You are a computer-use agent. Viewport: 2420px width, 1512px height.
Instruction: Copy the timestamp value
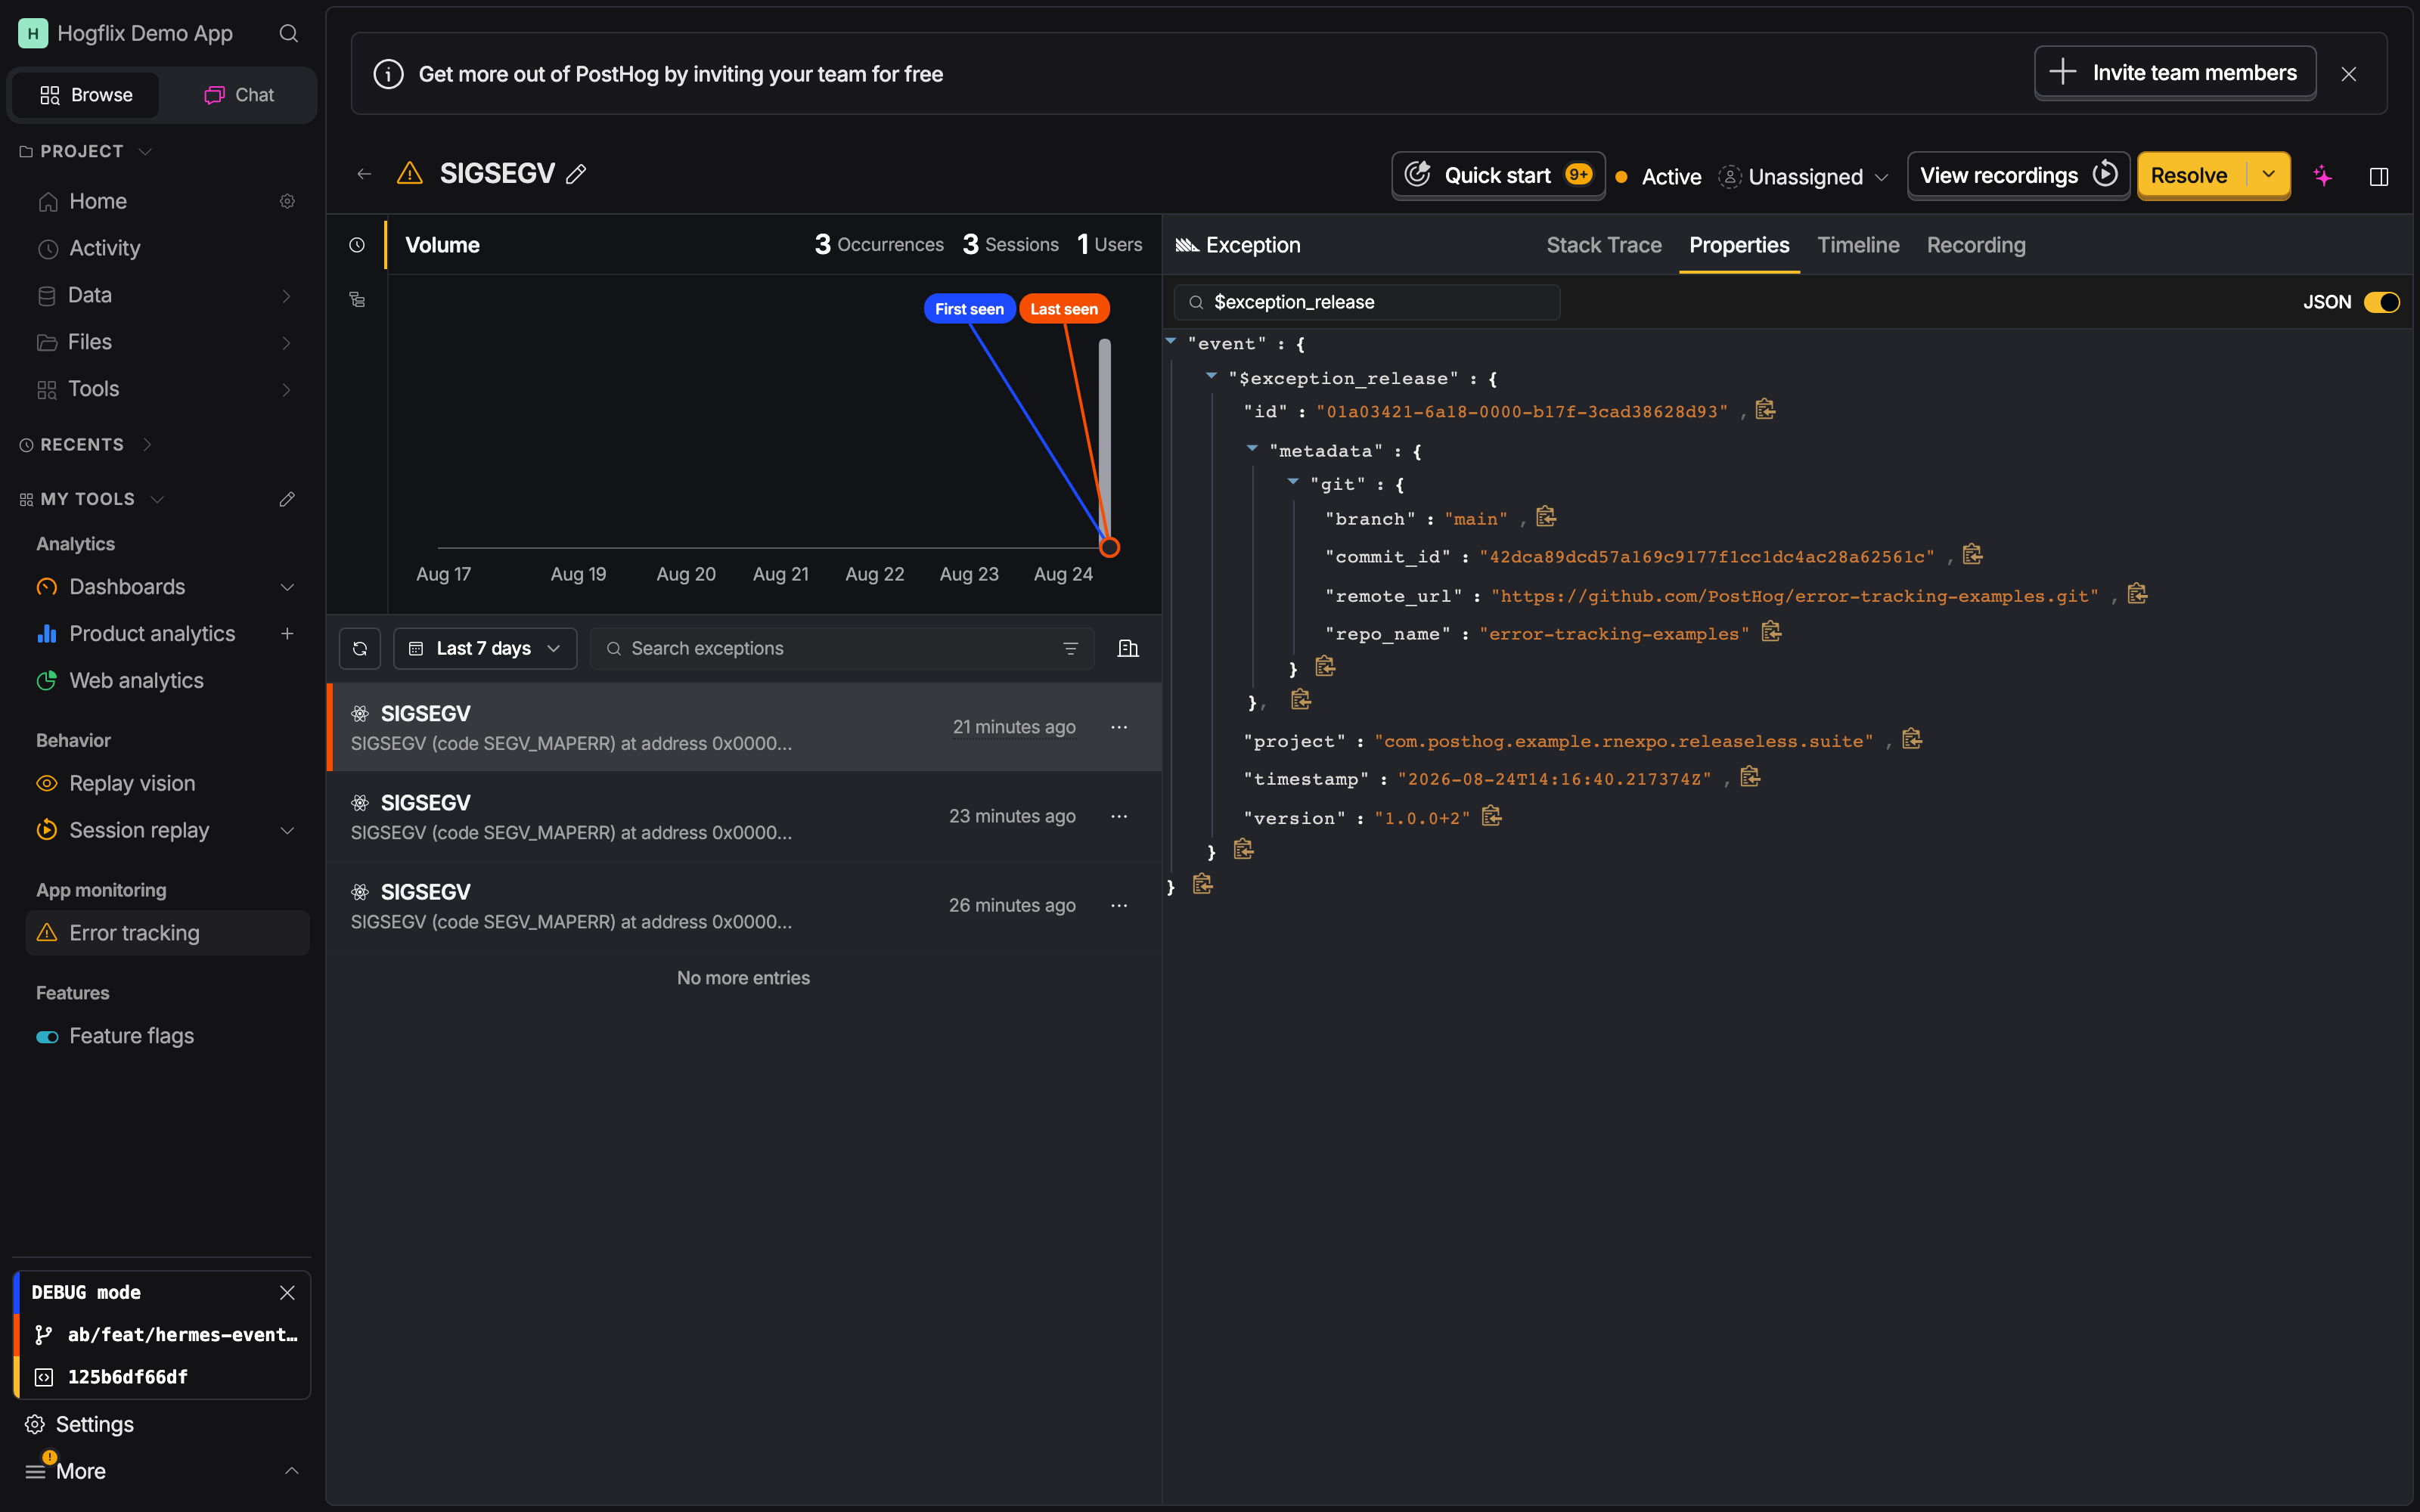tap(1750, 777)
